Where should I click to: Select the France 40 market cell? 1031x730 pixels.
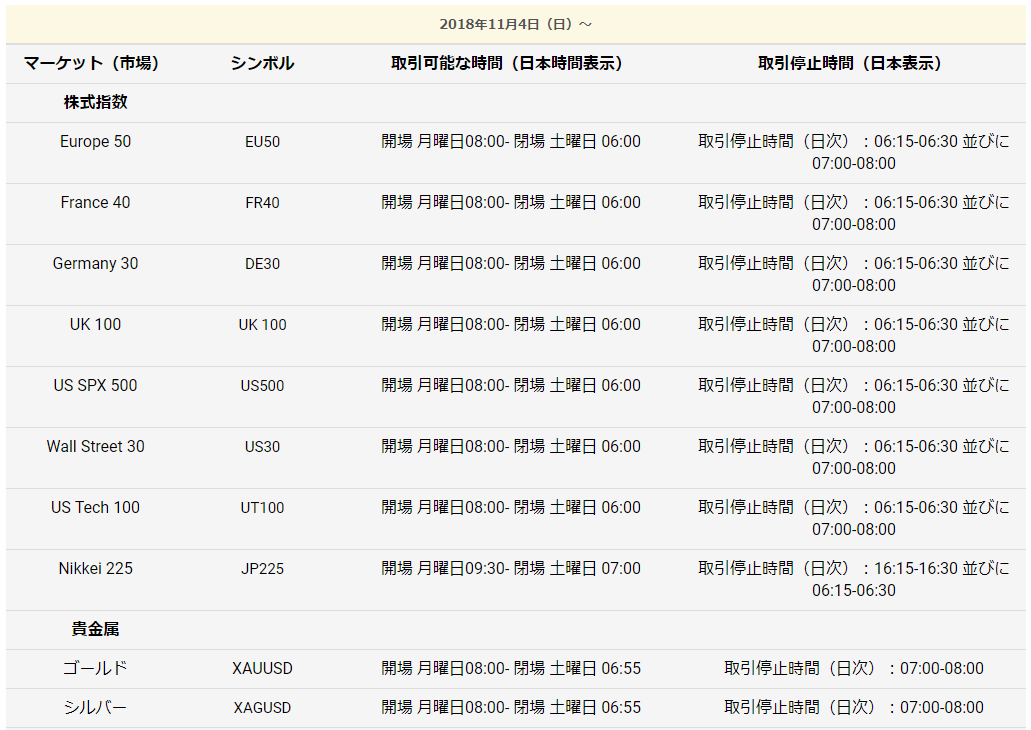[95, 203]
